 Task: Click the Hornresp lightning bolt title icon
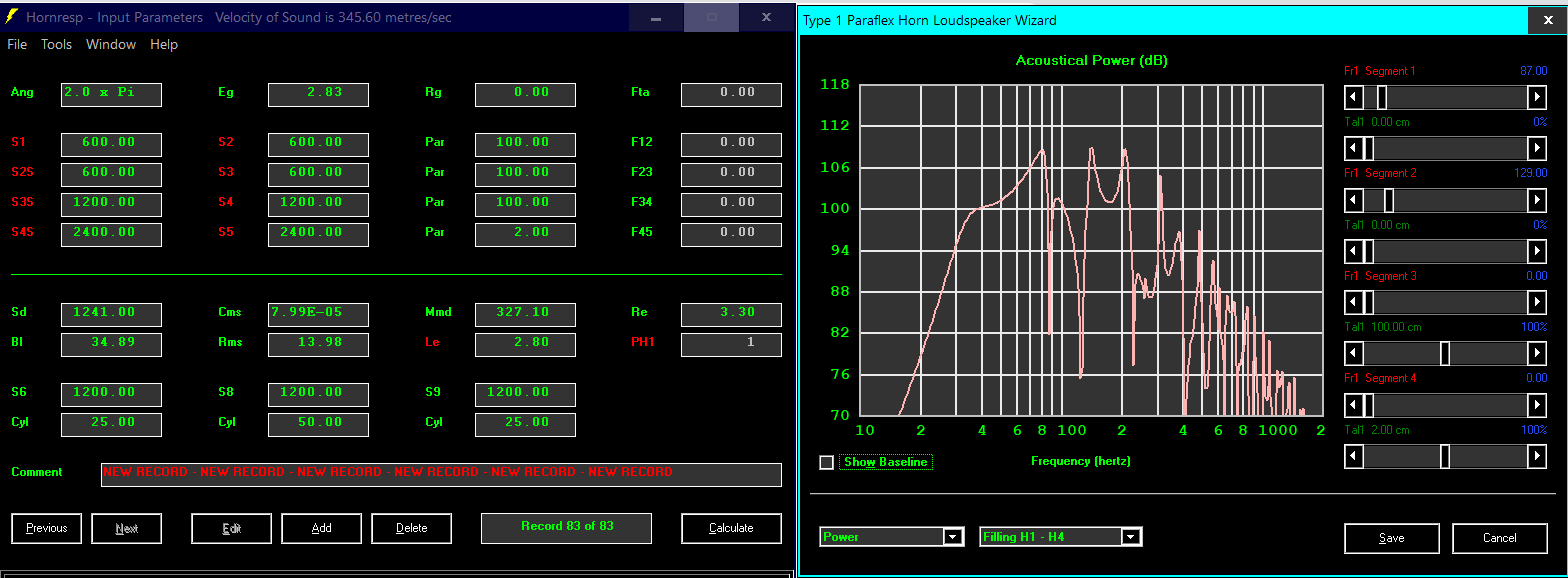11,17
